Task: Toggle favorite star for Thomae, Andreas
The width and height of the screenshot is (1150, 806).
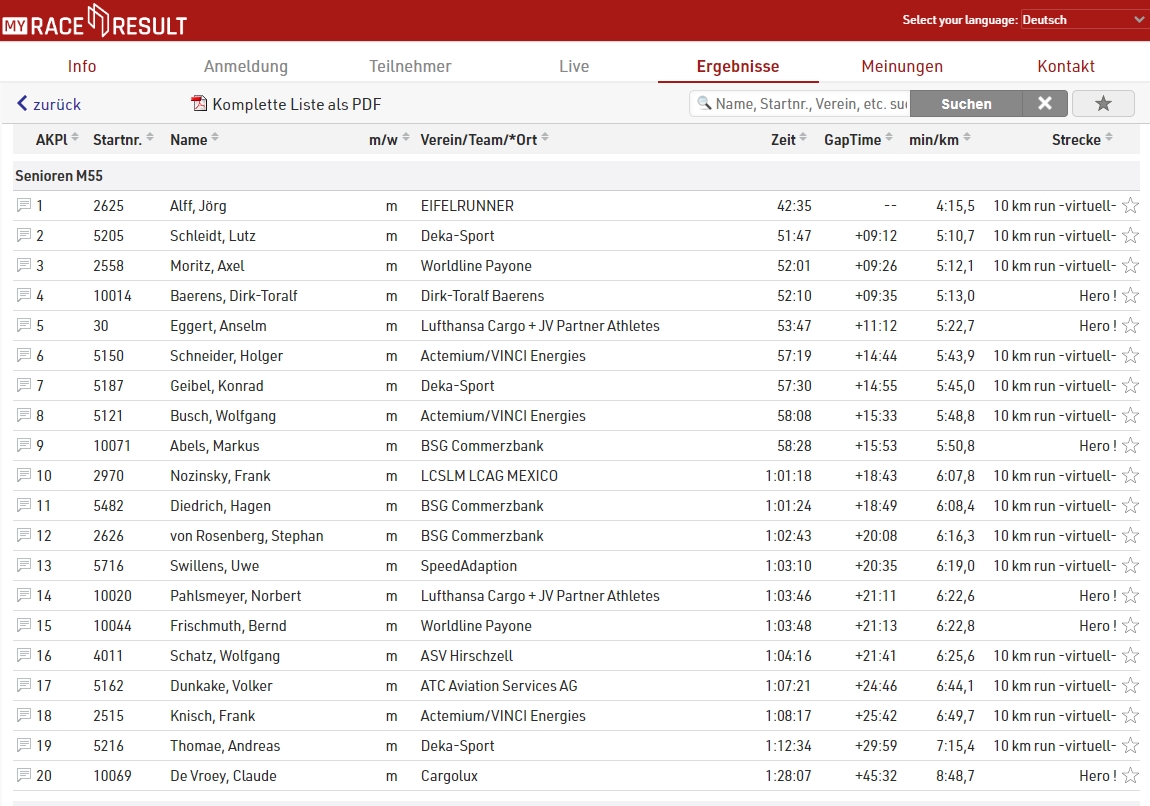Action: 1130,746
